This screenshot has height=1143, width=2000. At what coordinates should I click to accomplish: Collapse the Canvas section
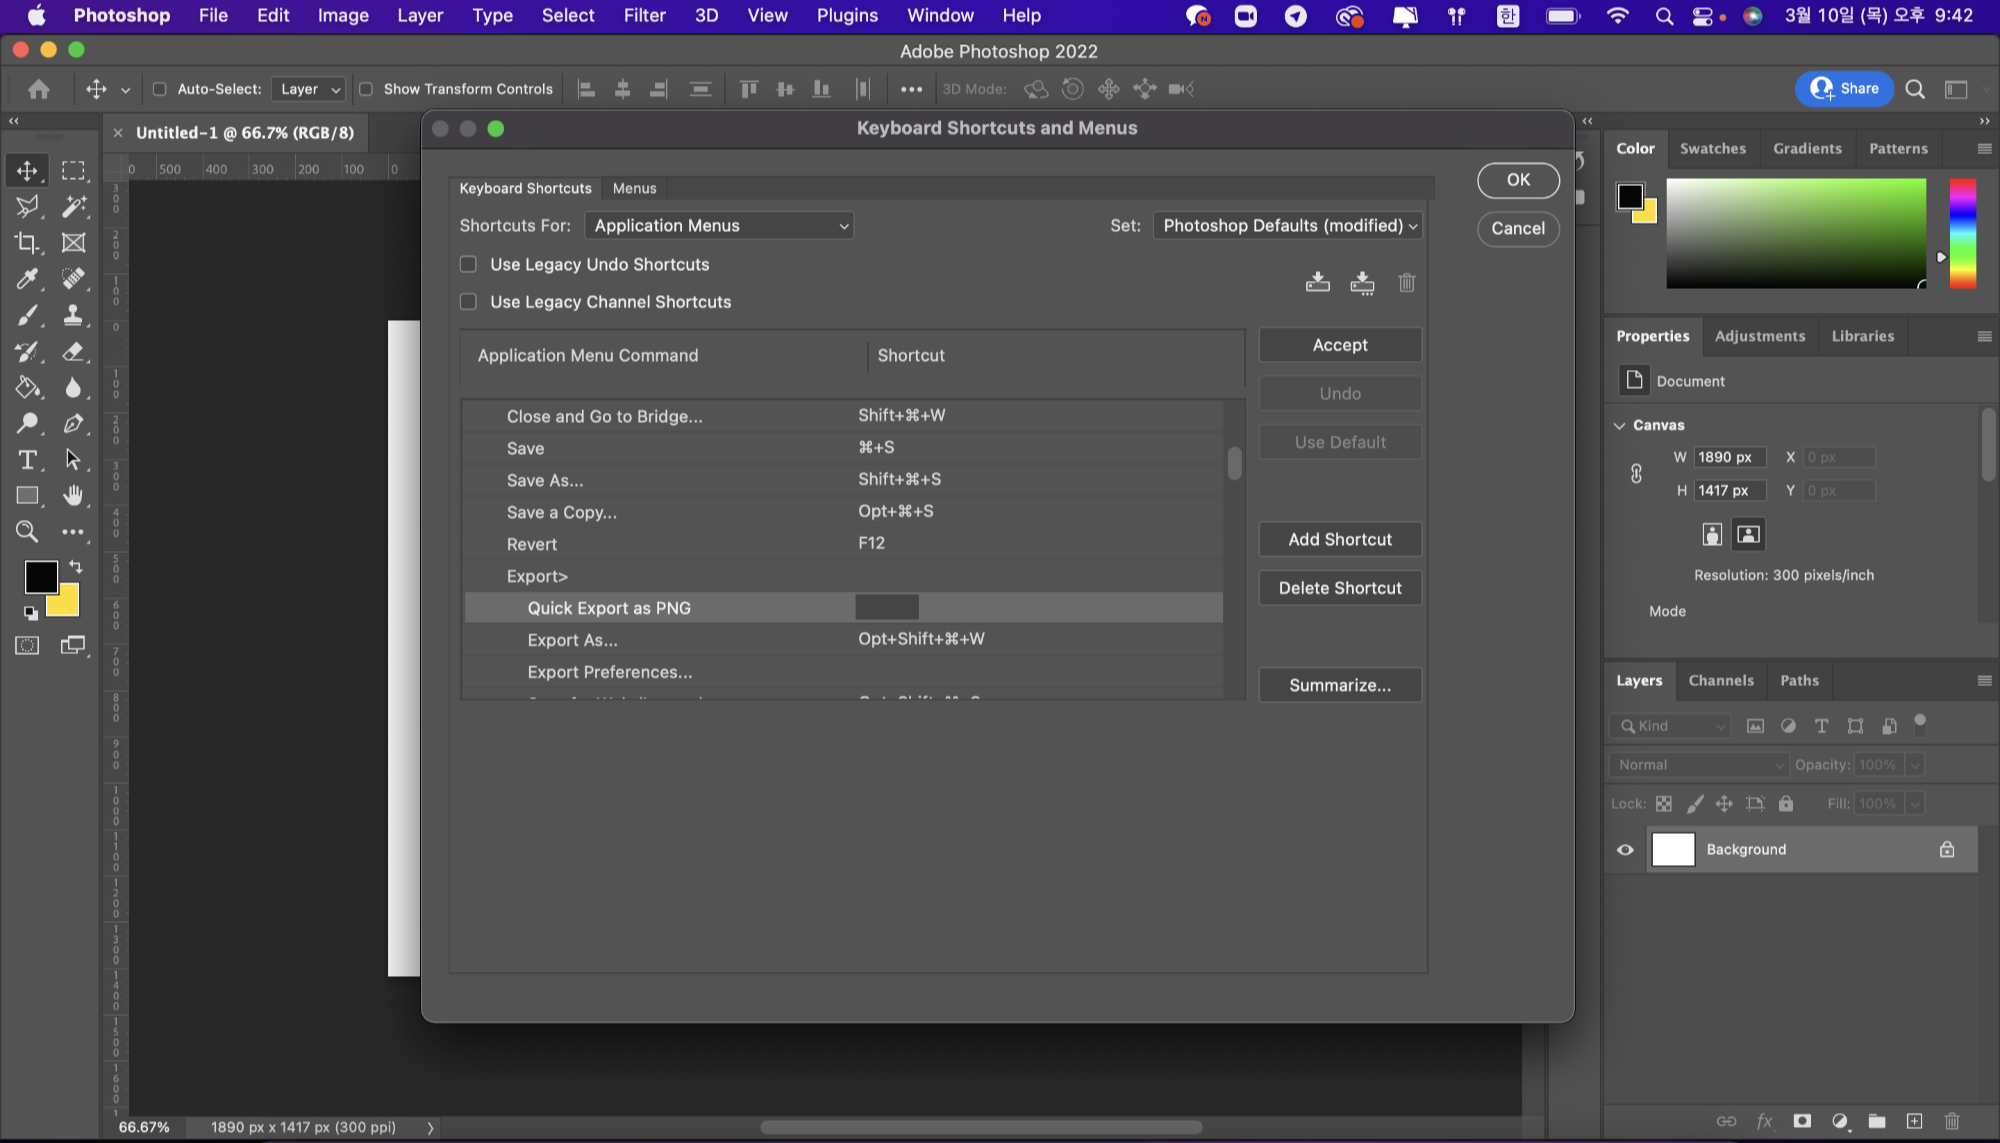(1619, 425)
